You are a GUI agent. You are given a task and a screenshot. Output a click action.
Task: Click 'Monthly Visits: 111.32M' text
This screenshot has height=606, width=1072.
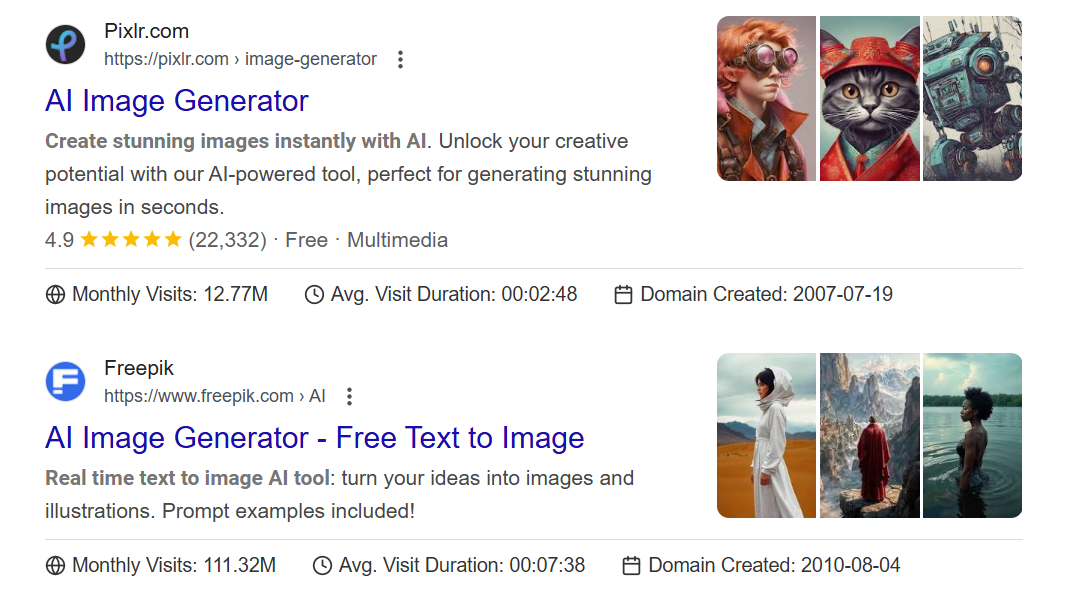pos(174,566)
